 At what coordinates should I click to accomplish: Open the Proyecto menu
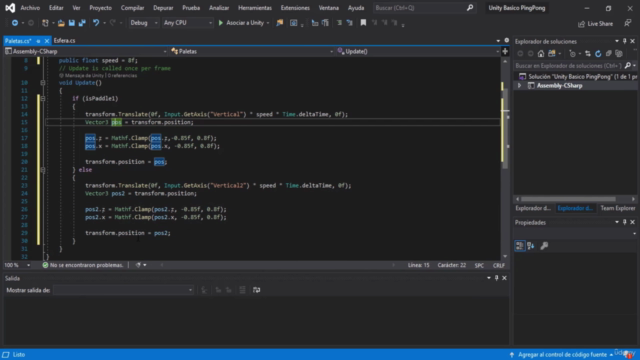pyautogui.click(x=100, y=8)
